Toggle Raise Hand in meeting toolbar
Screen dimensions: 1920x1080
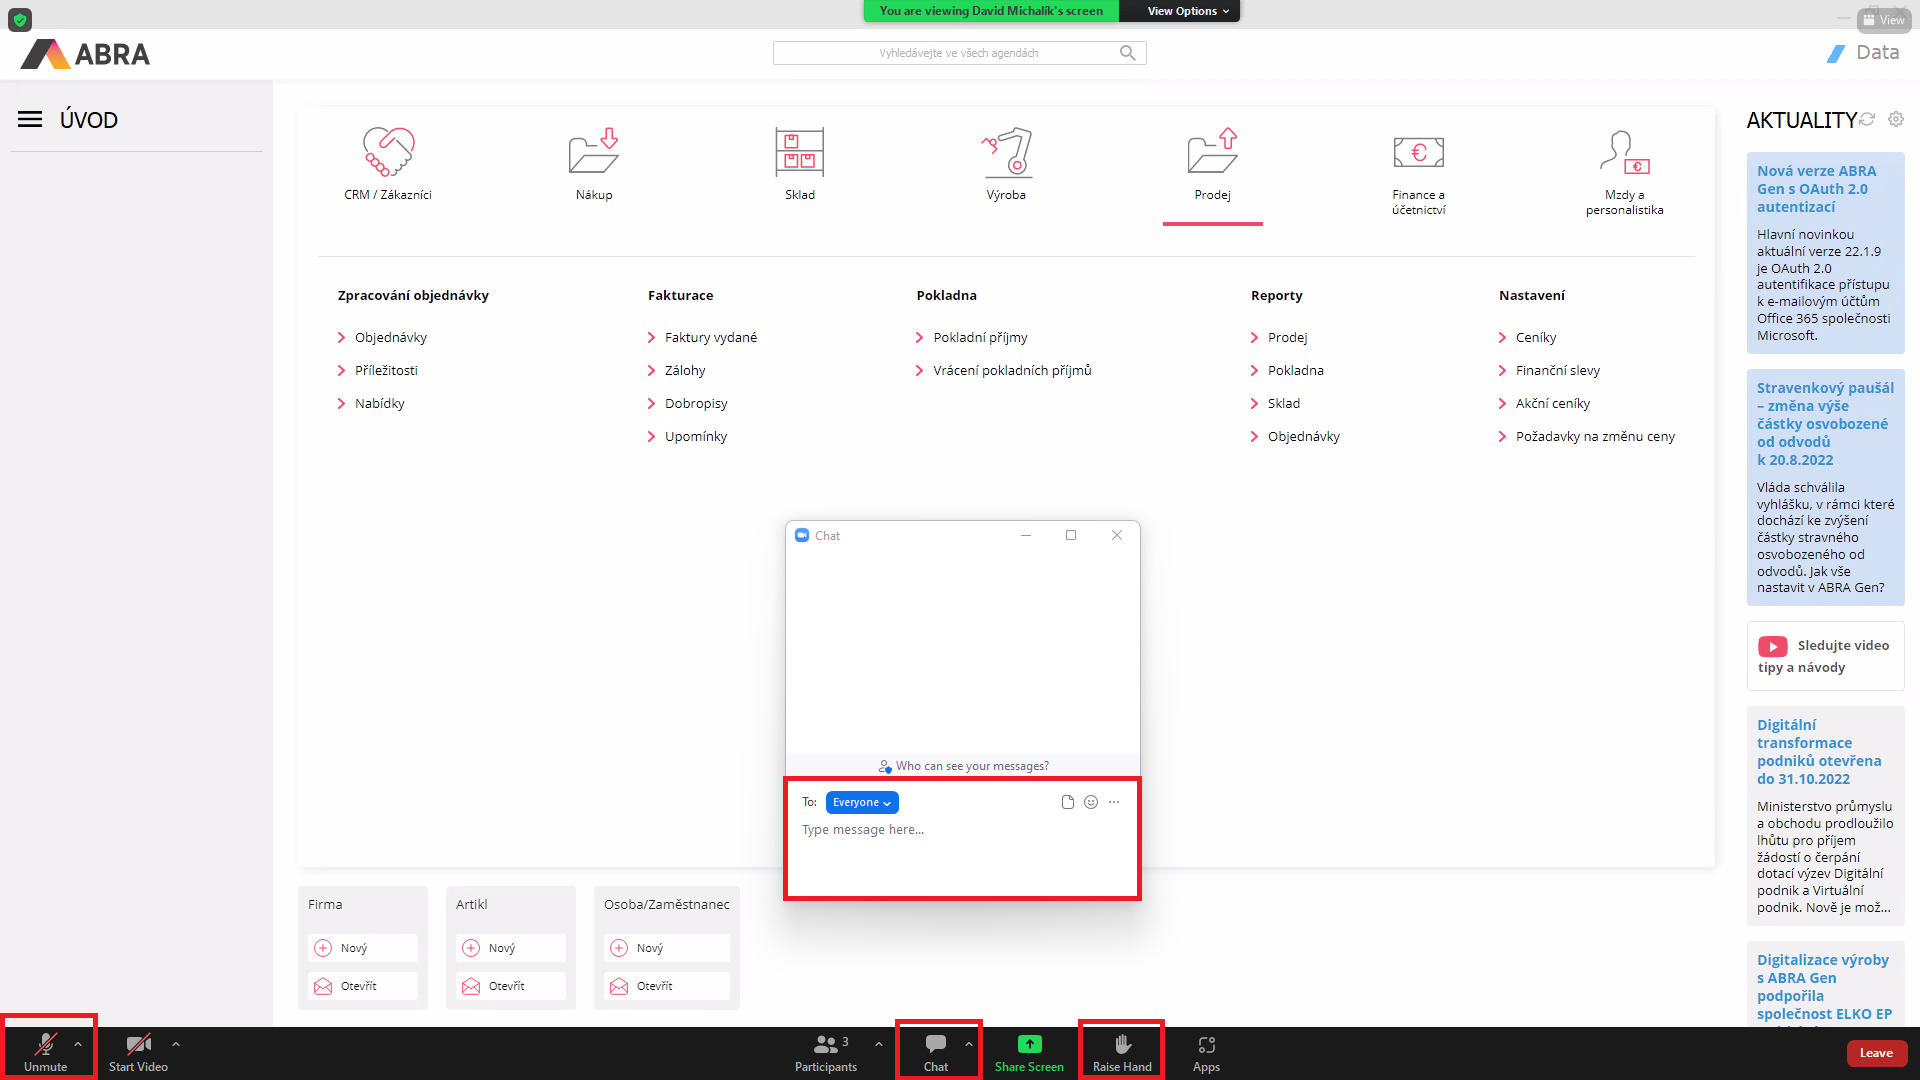tap(1122, 1051)
